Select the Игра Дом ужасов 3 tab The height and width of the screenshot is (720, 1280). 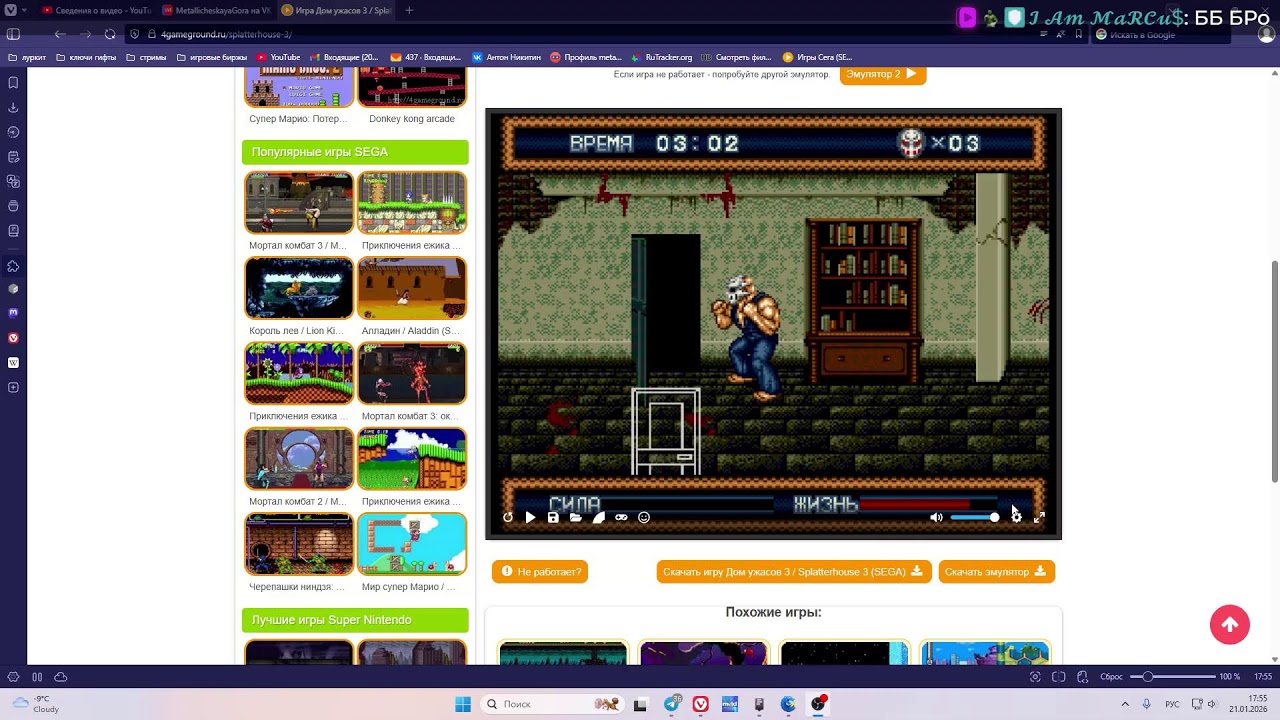[x=336, y=10]
